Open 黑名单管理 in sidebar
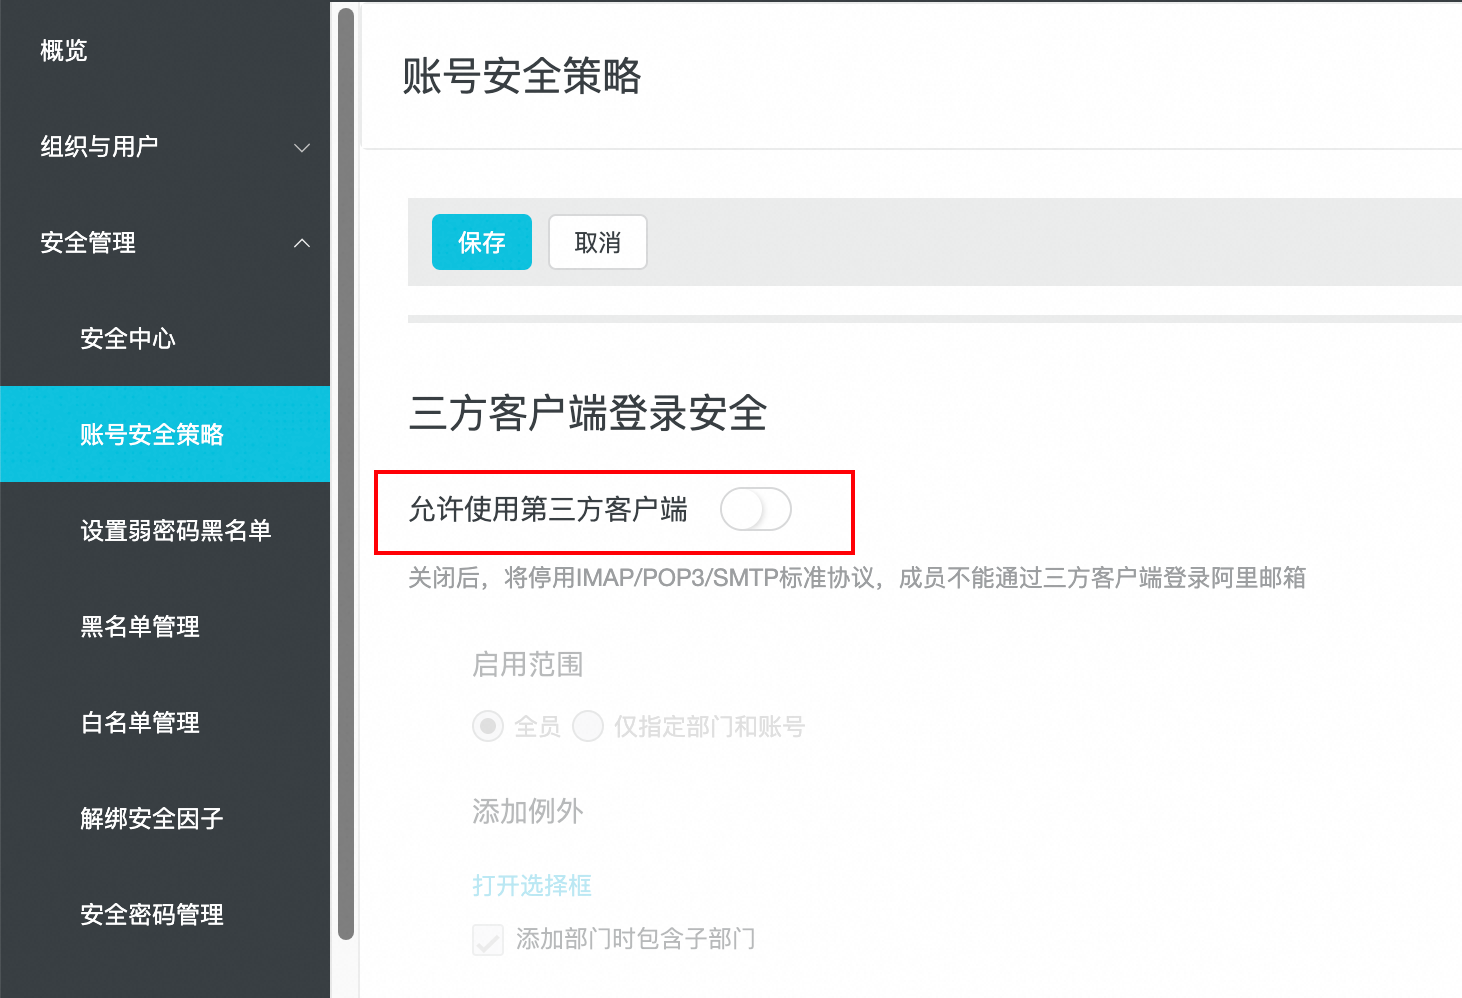This screenshot has width=1462, height=998. [x=140, y=627]
